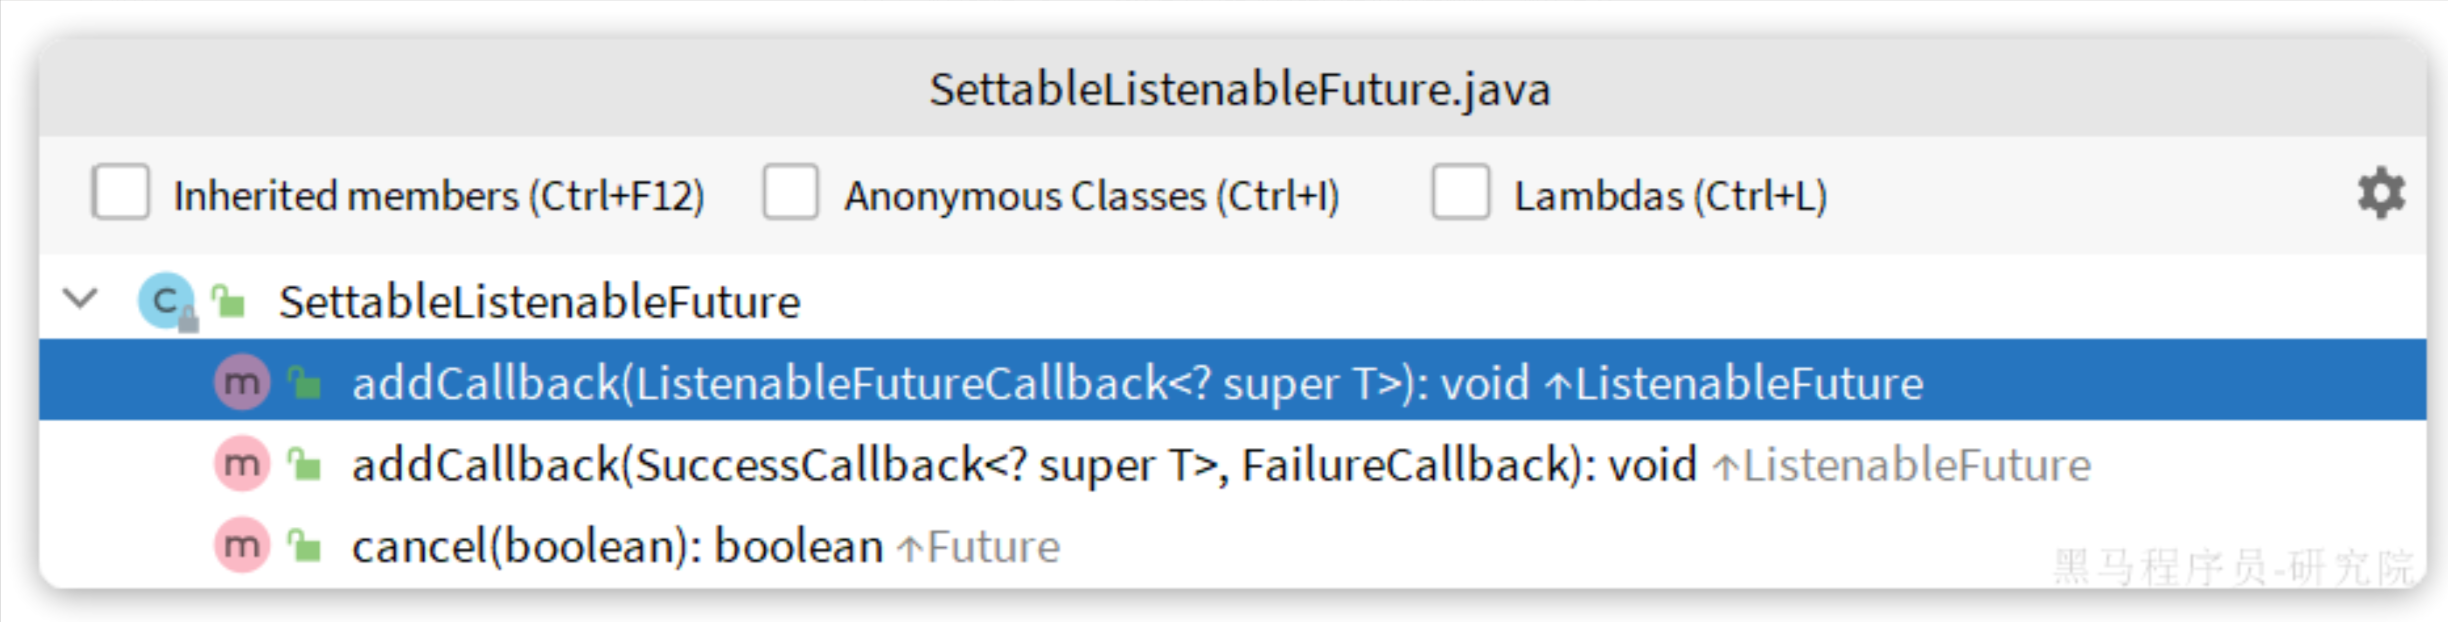This screenshot has height=622, width=2448.
Task: Toggle the Anonymous Classes checkbox
Action: 790,192
